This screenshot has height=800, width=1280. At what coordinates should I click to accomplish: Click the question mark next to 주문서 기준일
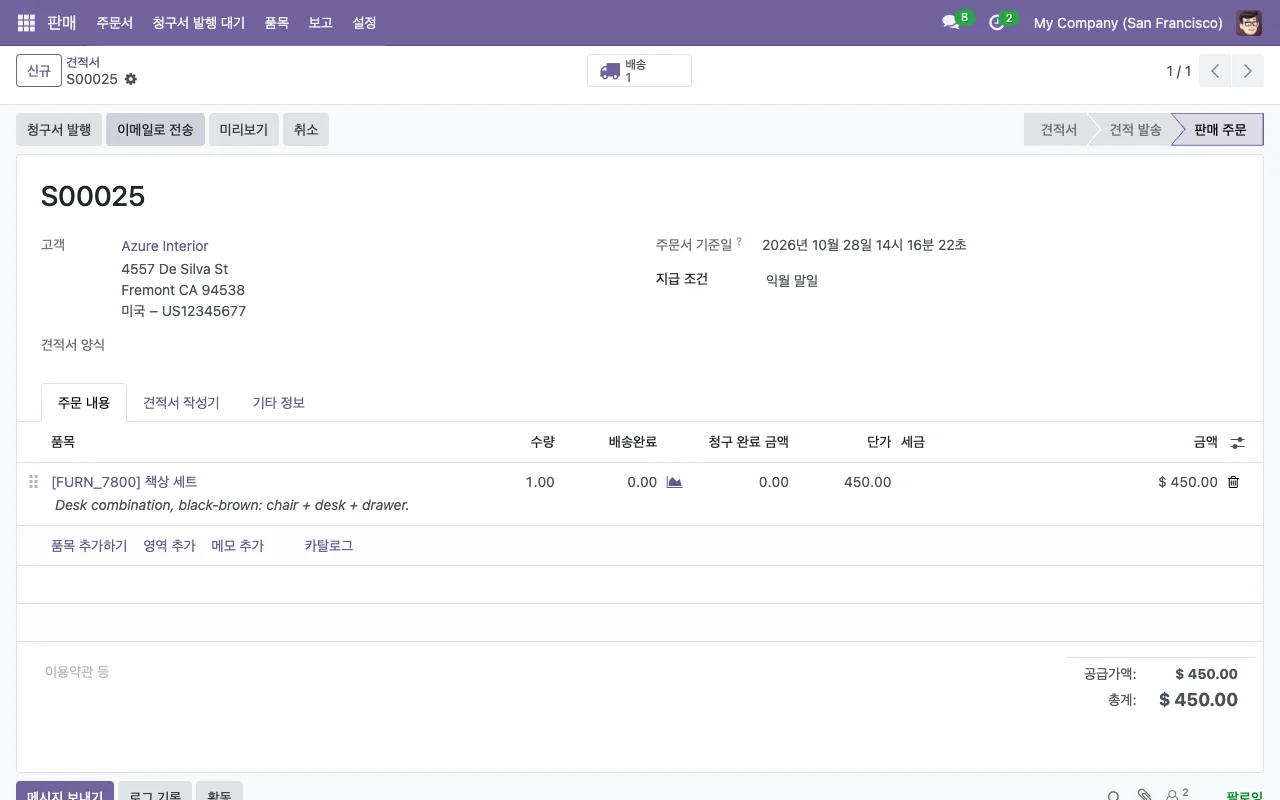[739, 241]
